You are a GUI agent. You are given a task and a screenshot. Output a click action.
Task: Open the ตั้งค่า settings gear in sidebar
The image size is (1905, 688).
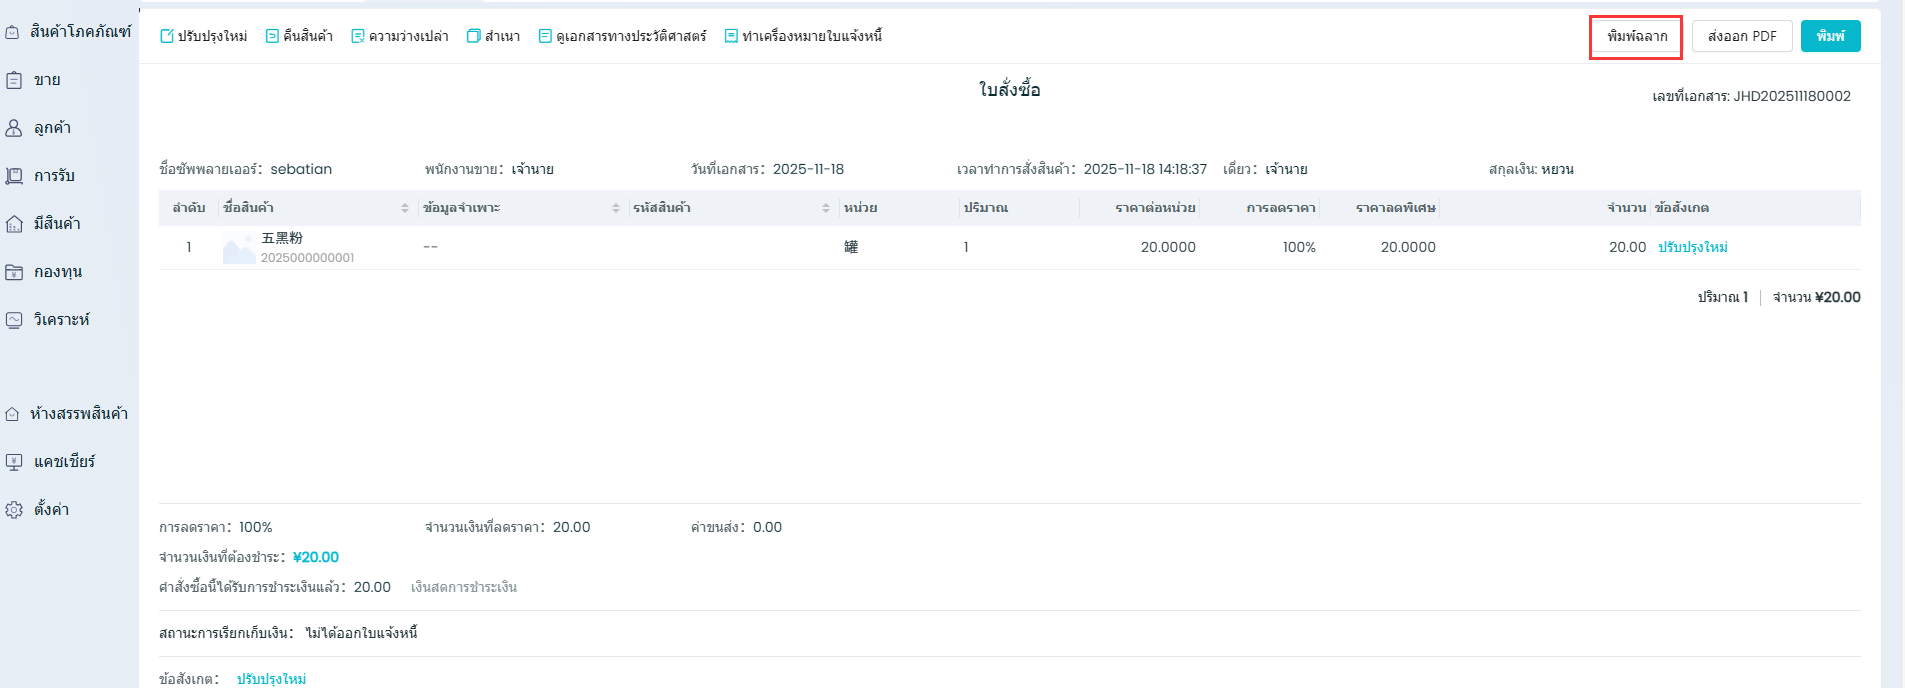pos(14,510)
